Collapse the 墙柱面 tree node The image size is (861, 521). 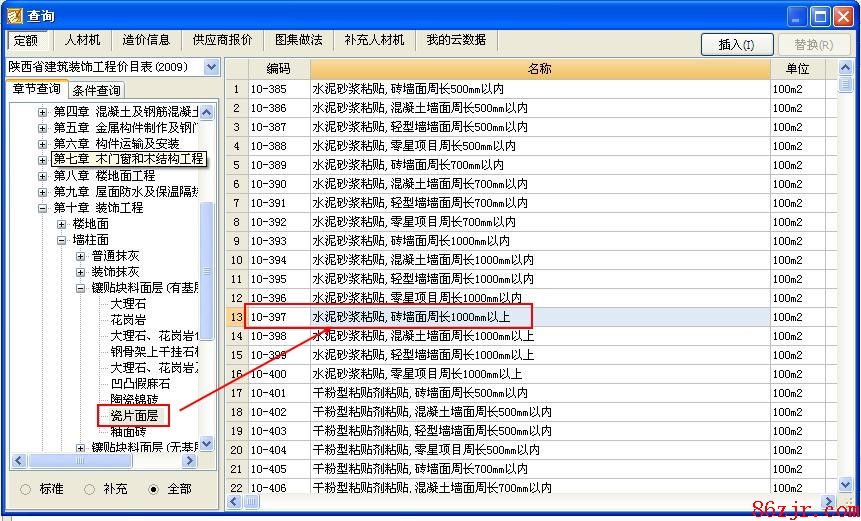62,240
